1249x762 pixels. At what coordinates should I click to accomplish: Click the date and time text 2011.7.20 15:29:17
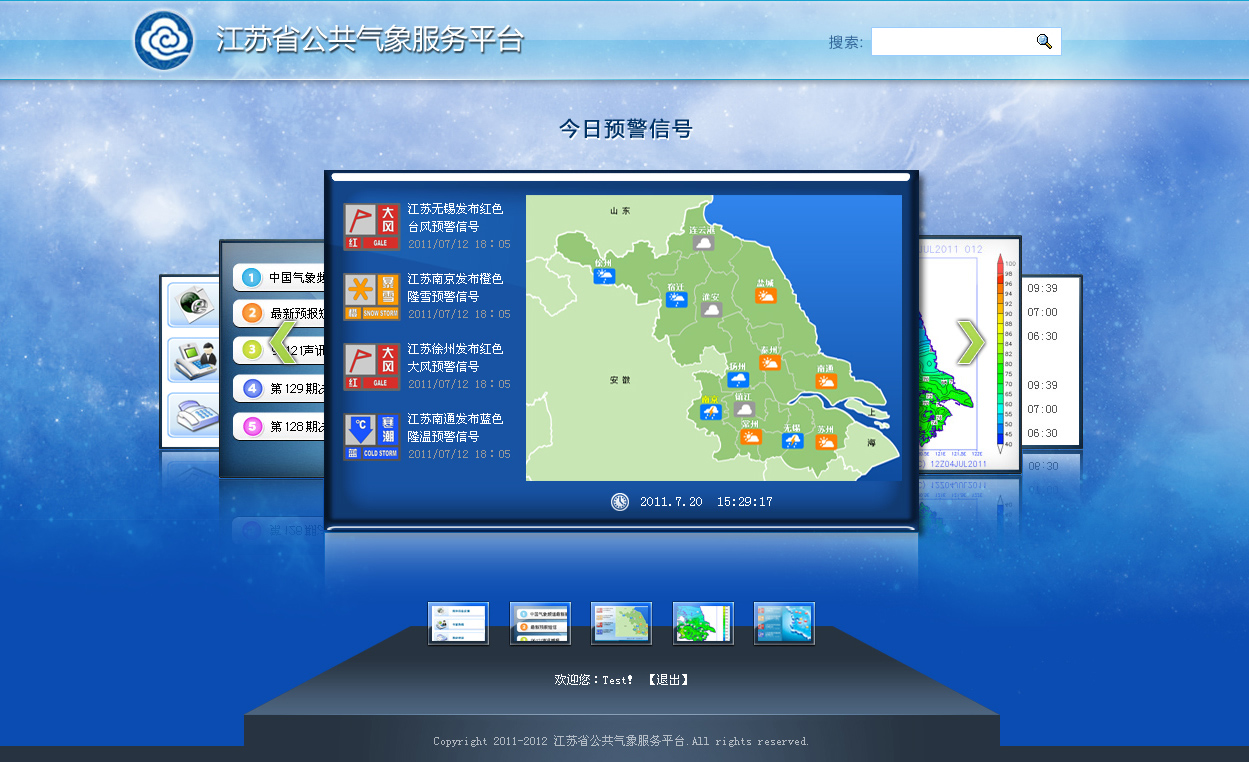[x=706, y=502]
